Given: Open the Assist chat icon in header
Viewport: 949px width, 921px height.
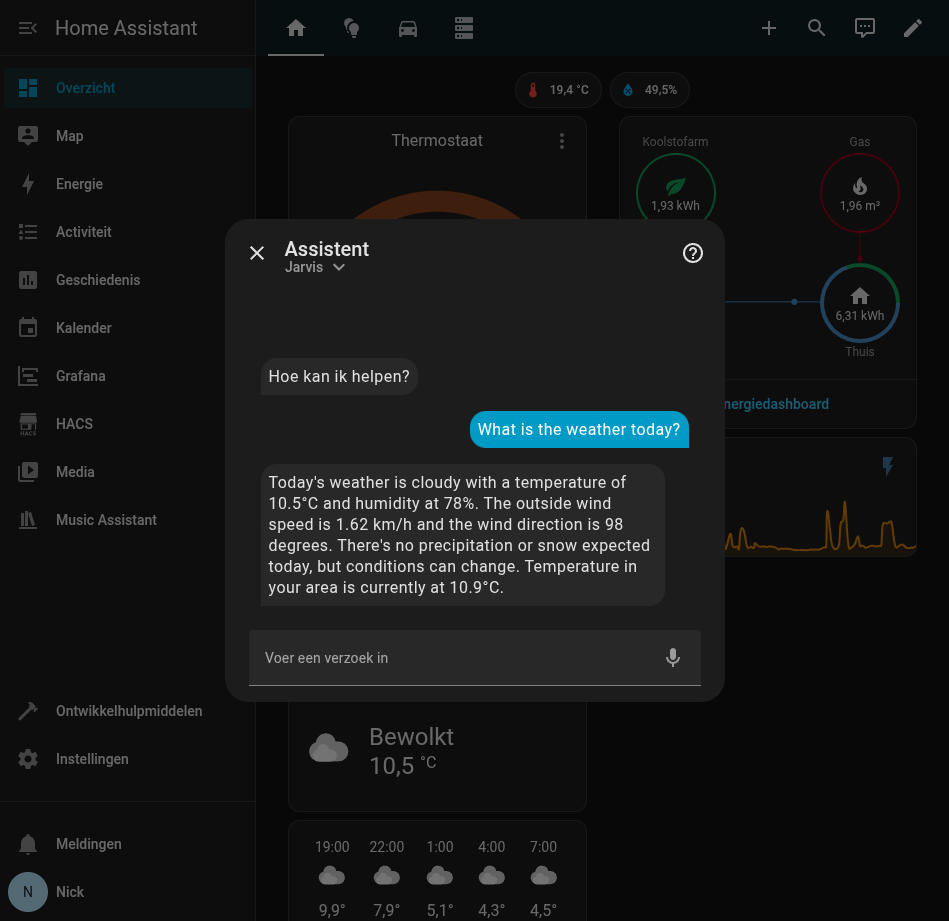Looking at the screenshot, I should click(864, 28).
